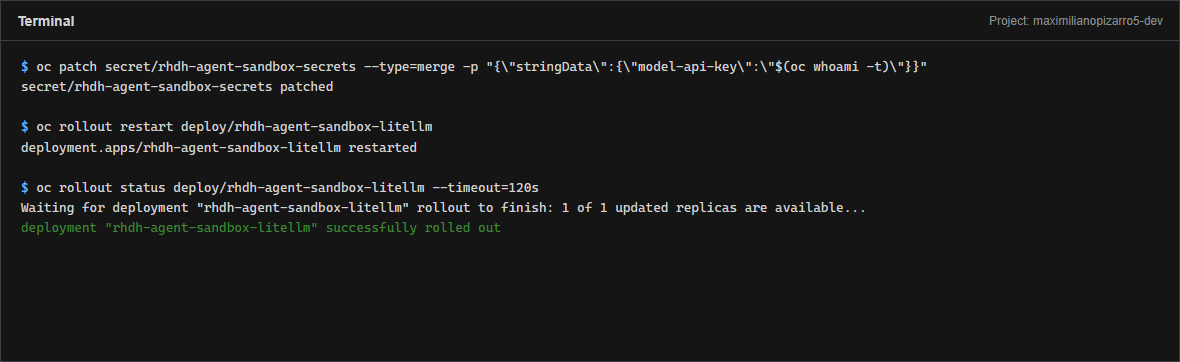Select the 'deployment.apps/rhdh-agent-sandbox-litellm restarted' output

tap(219, 148)
